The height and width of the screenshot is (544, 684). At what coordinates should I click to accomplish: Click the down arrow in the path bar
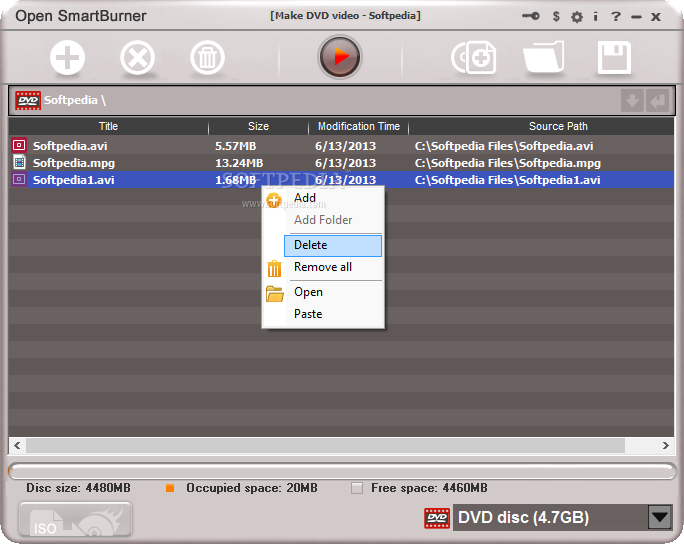point(632,101)
